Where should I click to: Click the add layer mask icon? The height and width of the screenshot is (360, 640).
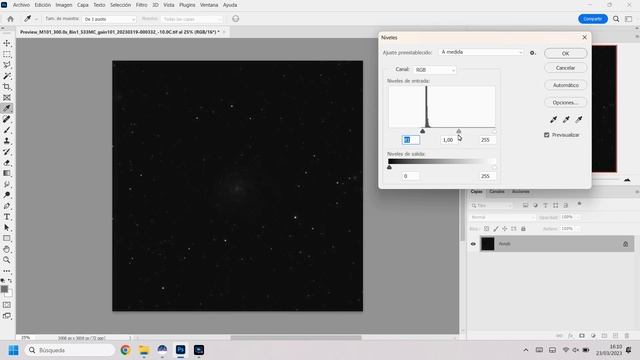click(x=582, y=336)
